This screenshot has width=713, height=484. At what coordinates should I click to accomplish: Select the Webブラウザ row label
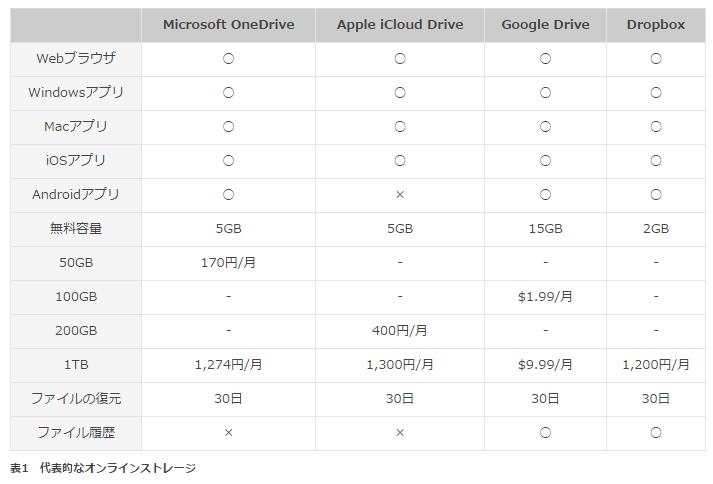click(76, 59)
